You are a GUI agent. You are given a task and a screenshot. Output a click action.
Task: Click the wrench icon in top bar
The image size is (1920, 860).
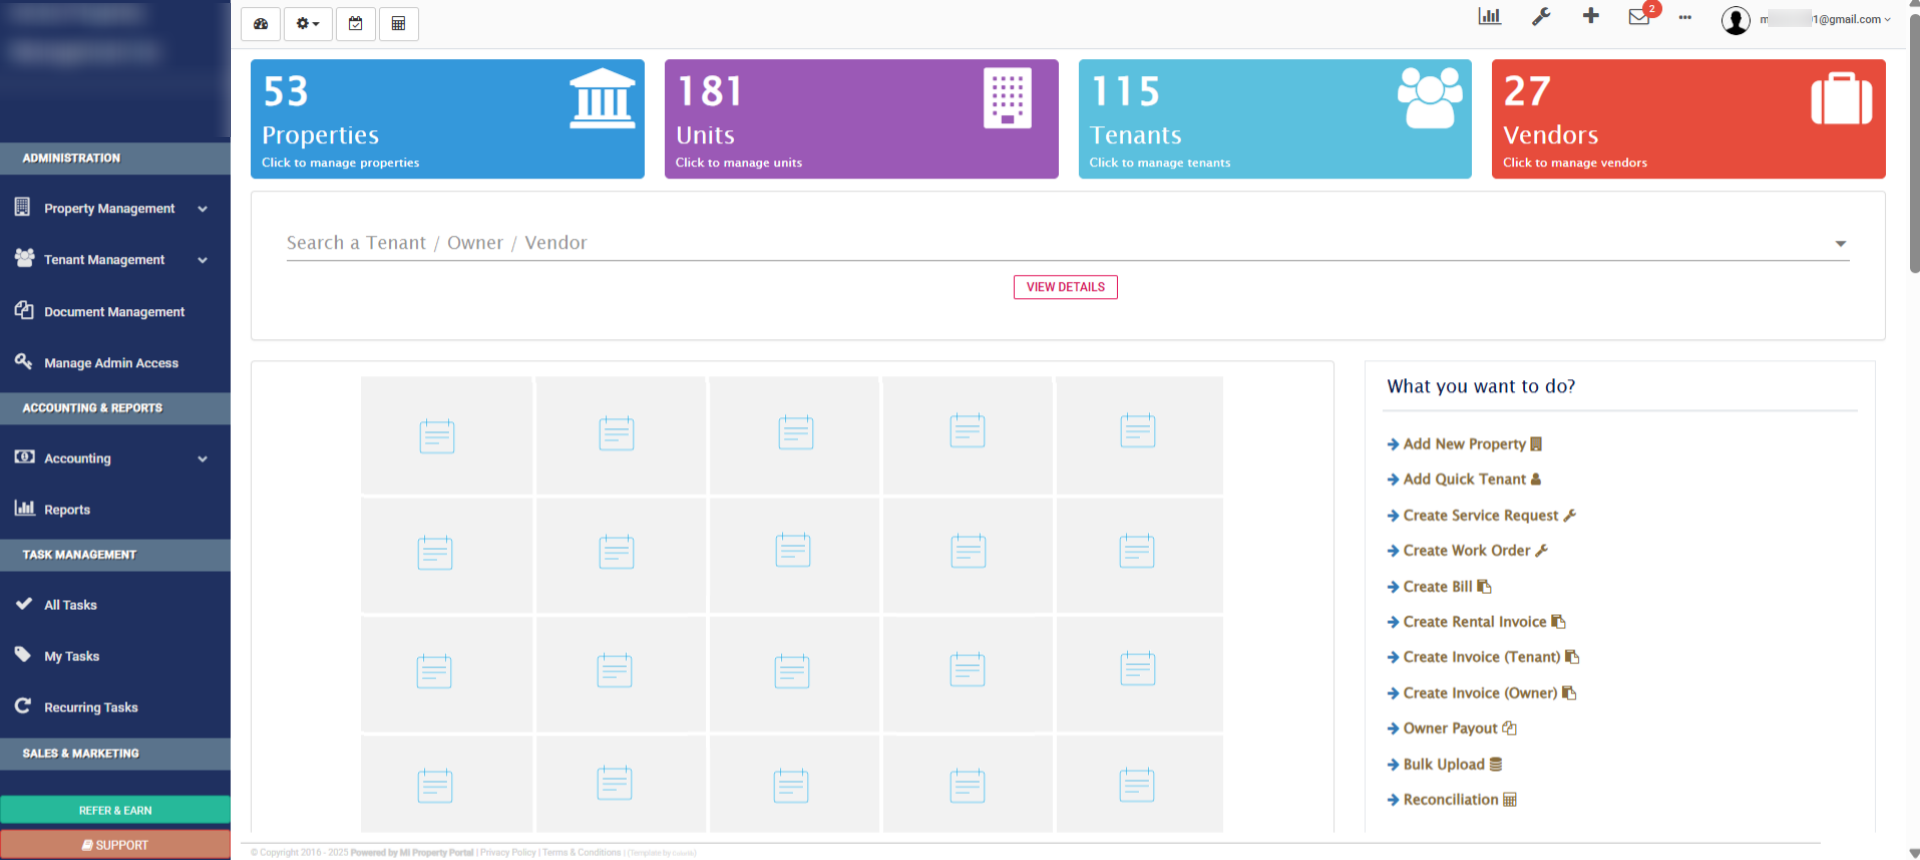pyautogui.click(x=1541, y=17)
